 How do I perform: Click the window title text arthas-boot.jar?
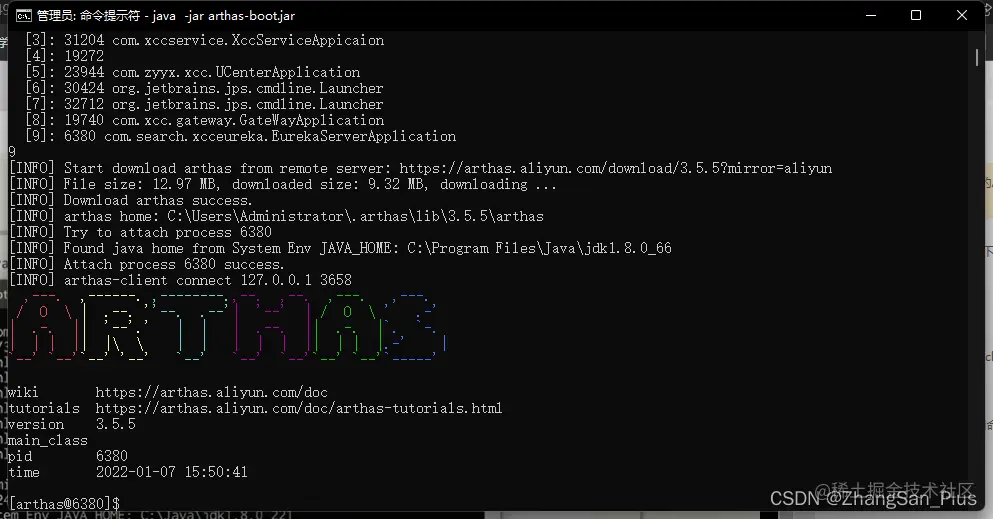pos(251,16)
